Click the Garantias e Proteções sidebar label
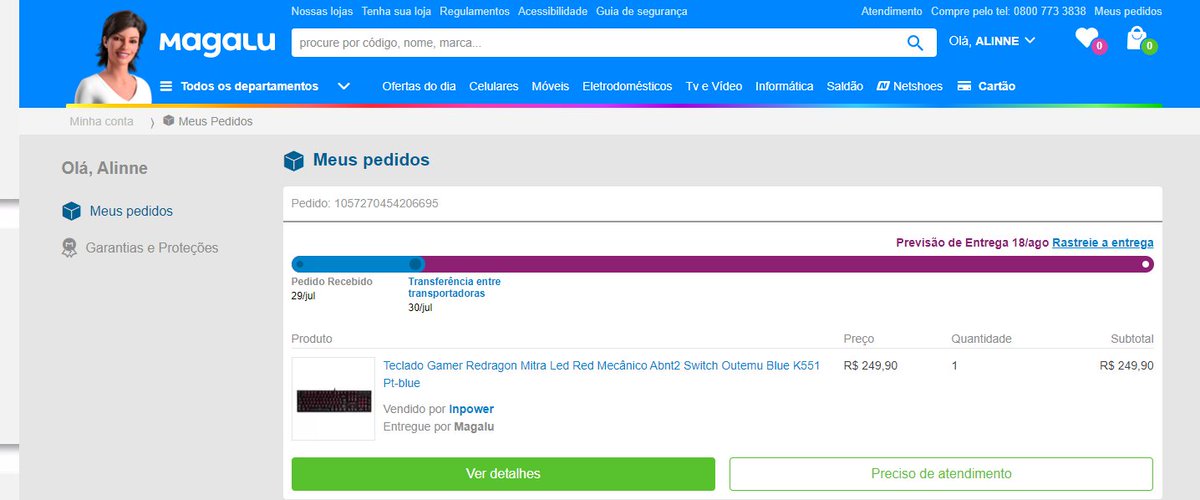Viewport: 1200px width, 500px height. [152, 248]
